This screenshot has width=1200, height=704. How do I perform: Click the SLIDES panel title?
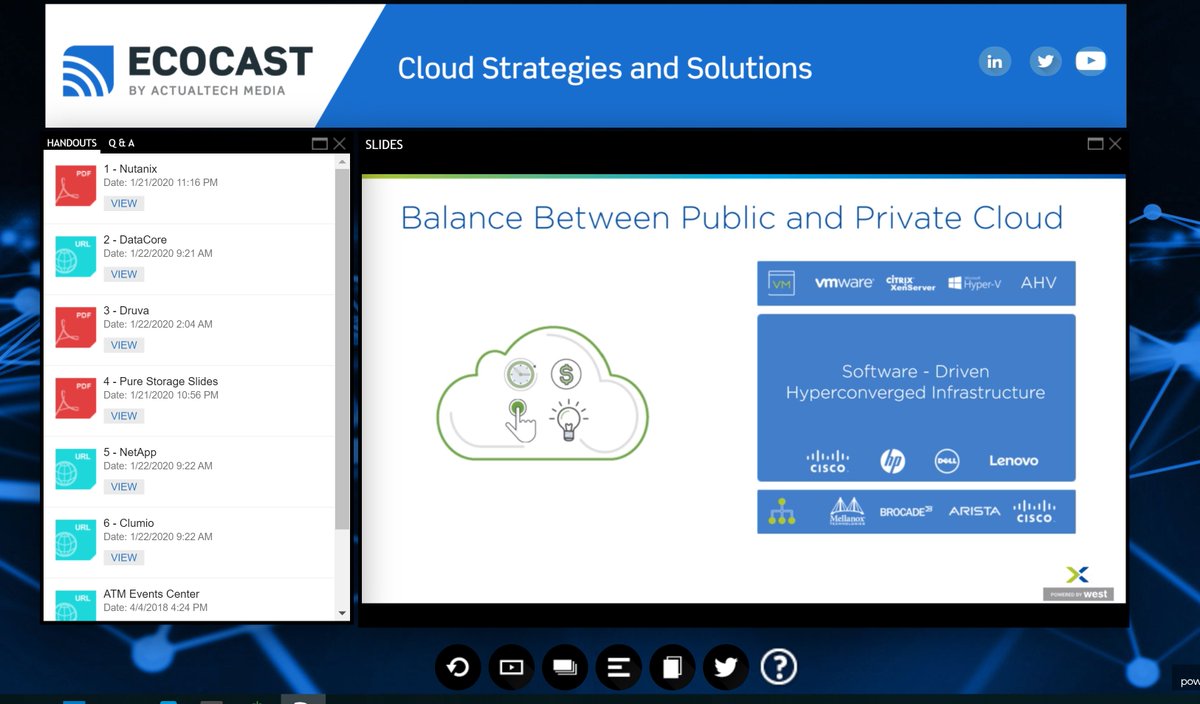(x=384, y=145)
